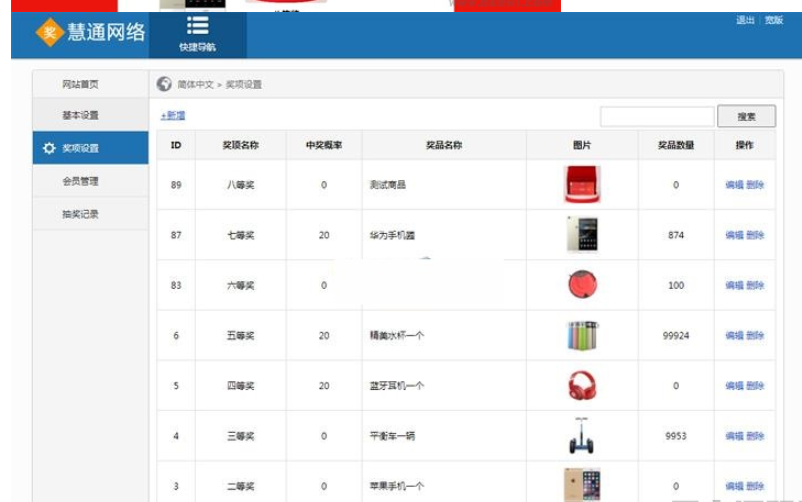Edit the 四等奖 row
Viewport: 802px width, 502px height.
click(734, 385)
